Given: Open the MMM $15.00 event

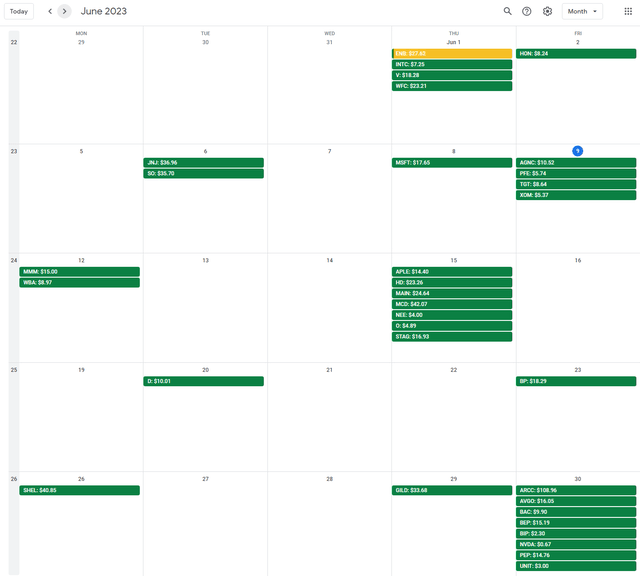Looking at the screenshot, I should click(80, 272).
